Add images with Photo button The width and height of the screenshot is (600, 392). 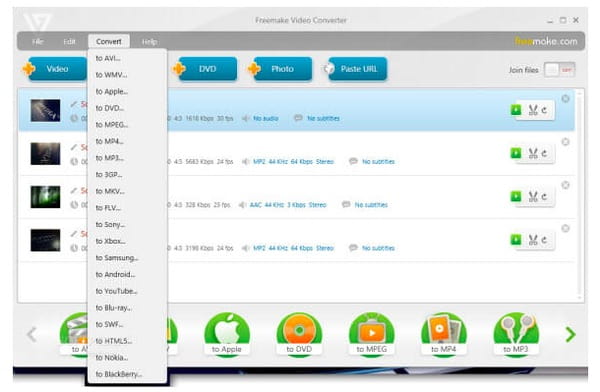point(280,69)
